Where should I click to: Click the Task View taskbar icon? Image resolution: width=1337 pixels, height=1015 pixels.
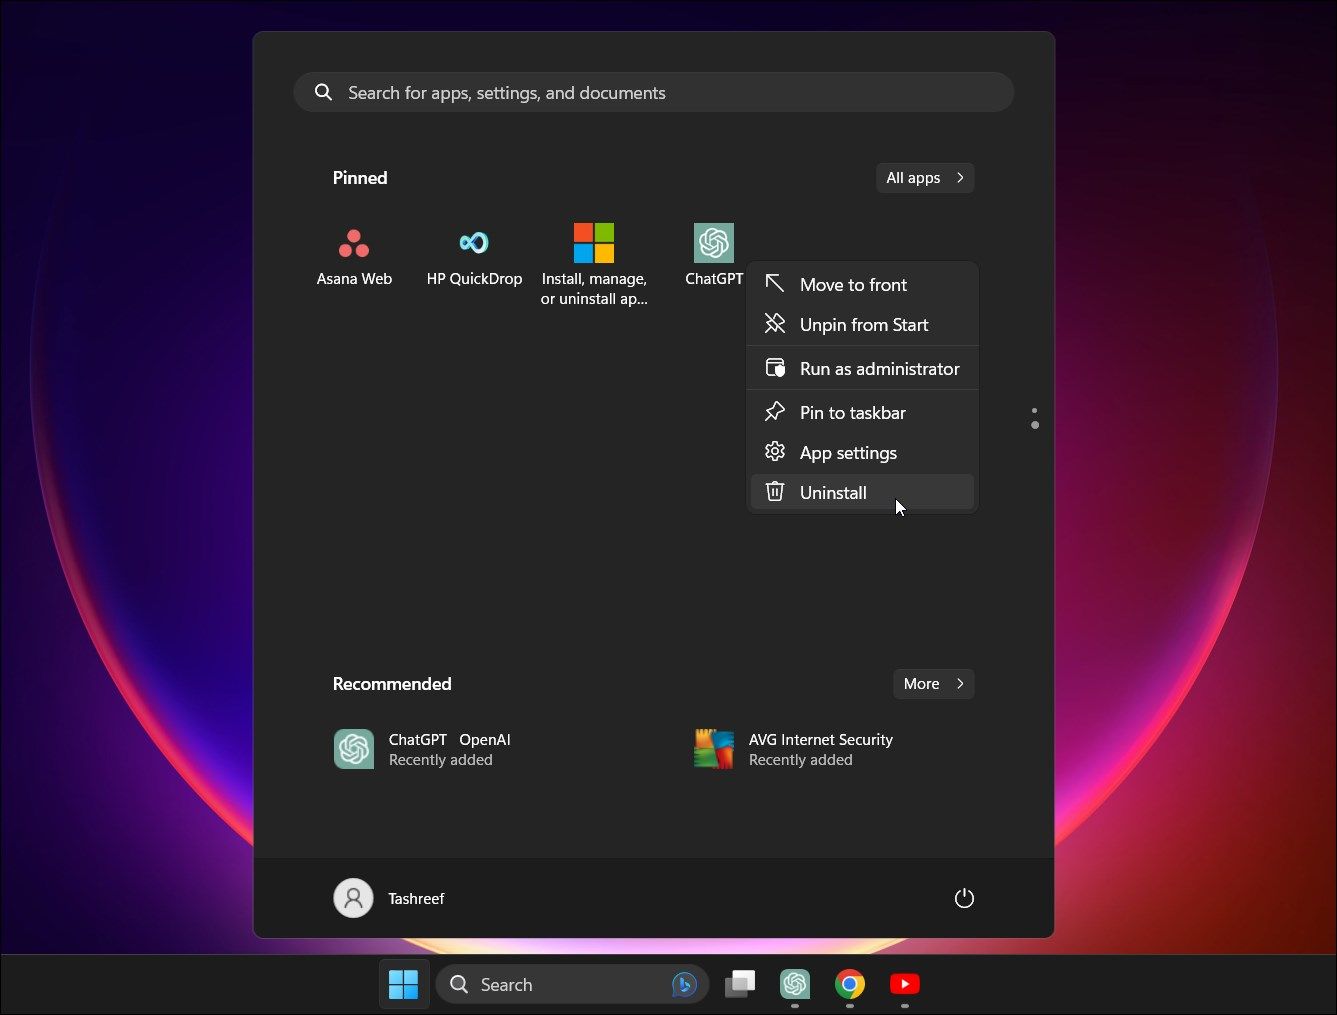coord(739,984)
